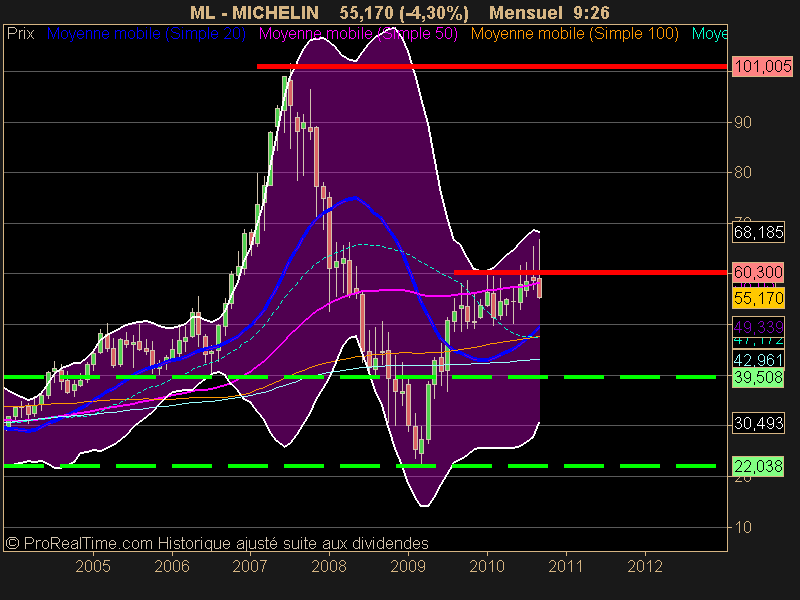
Task: Select the Moyenne mobile (Simple 20) legend
Action: point(146,34)
